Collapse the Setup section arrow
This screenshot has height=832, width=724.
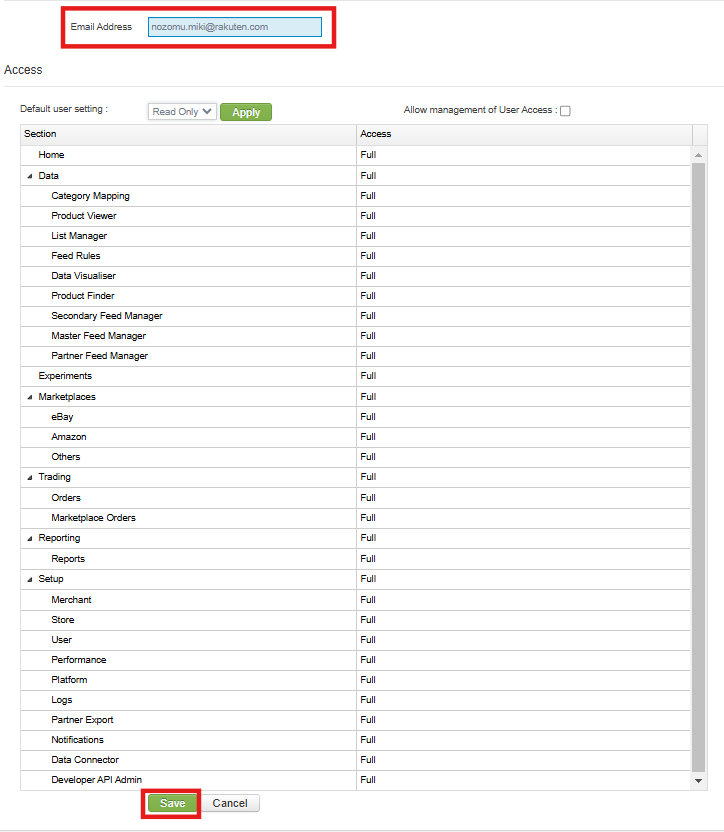pyautogui.click(x=30, y=579)
